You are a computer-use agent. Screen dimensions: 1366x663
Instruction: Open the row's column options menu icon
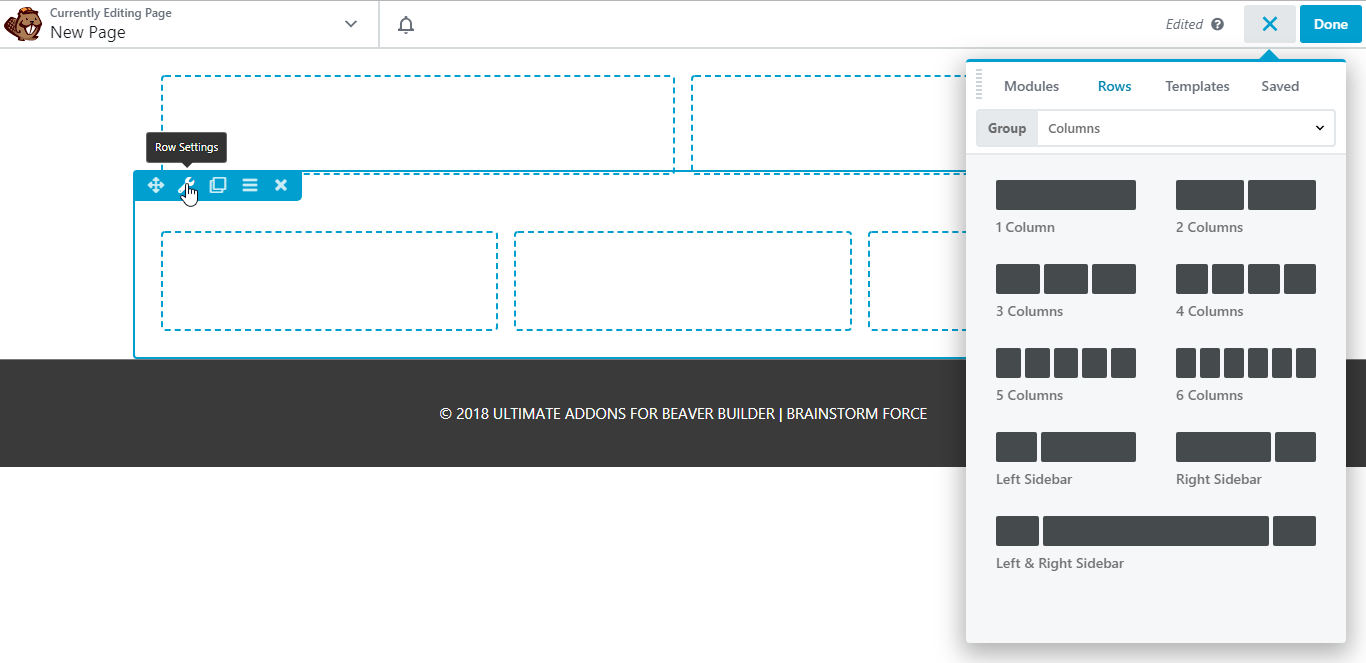click(250, 185)
